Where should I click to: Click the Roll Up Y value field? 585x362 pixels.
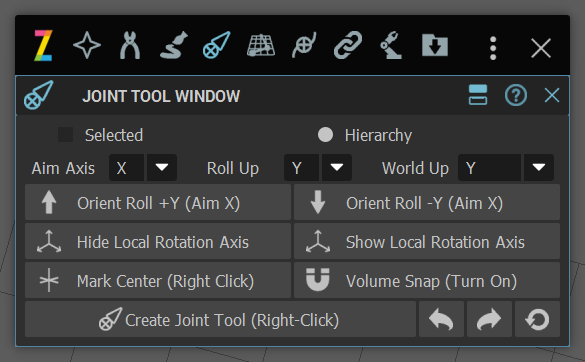click(x=301, y=168)
